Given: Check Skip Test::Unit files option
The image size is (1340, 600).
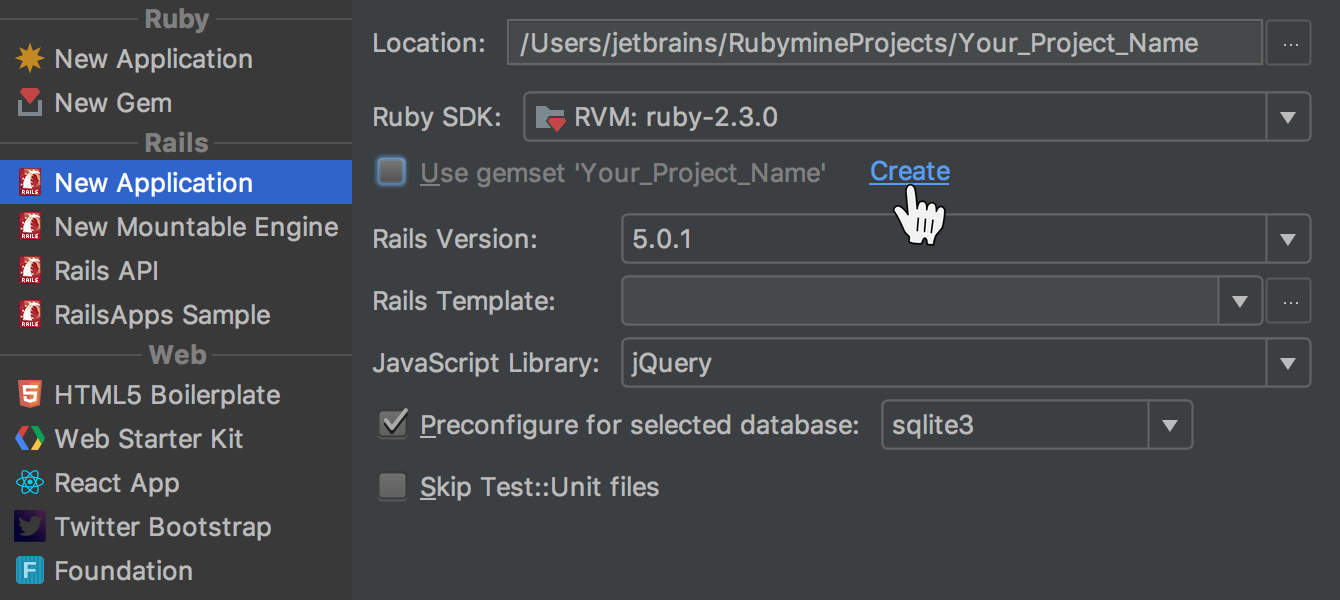Looking at the screenshot, I should (x=392, y=487).
